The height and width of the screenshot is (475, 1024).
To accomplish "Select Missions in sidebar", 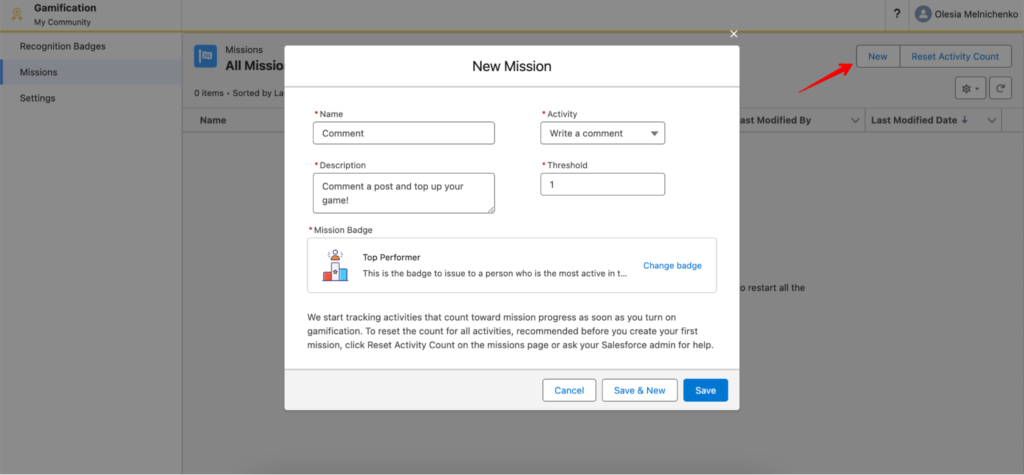I will tap(91, 72).
